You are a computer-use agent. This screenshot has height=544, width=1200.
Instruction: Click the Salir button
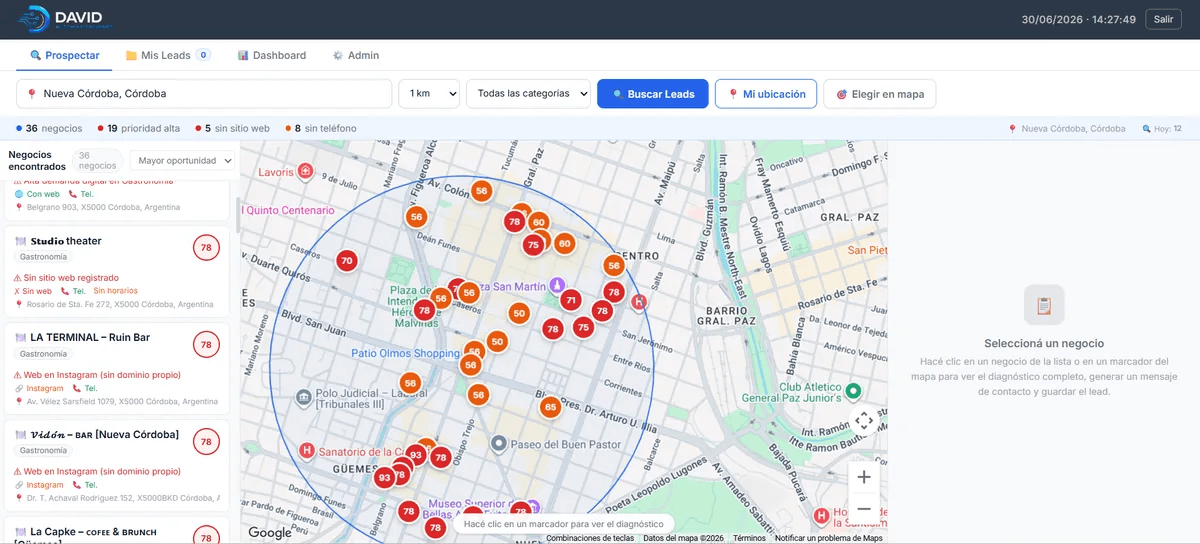click(1163, 19)
